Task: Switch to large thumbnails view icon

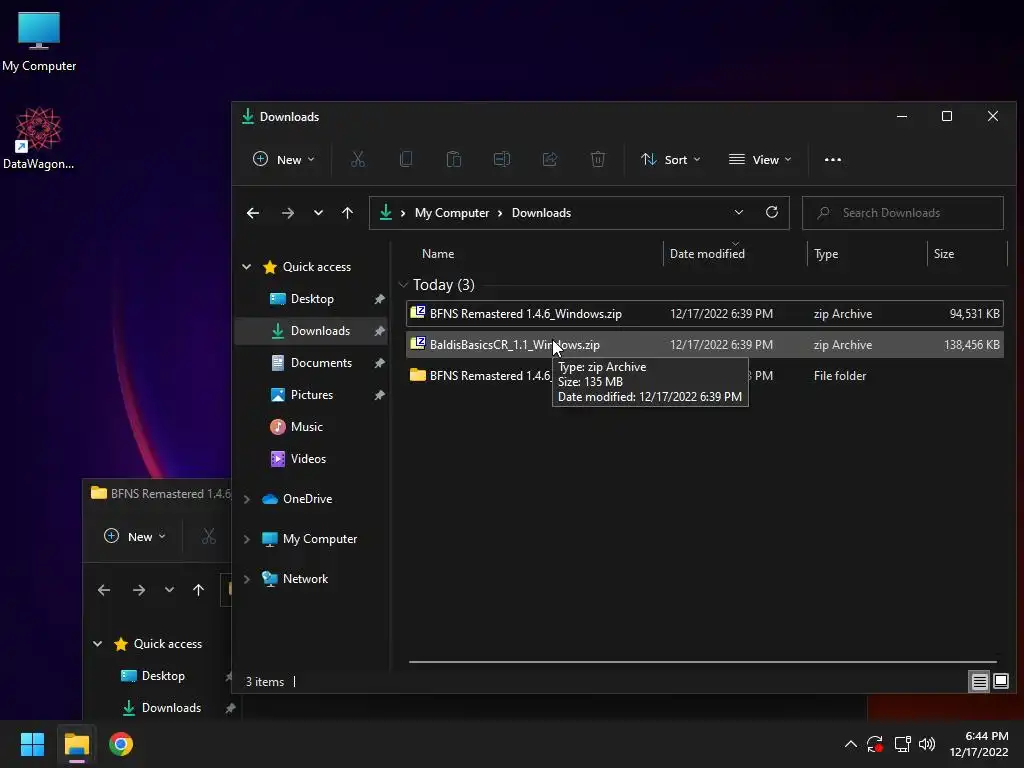Action: click(1000, 682)
